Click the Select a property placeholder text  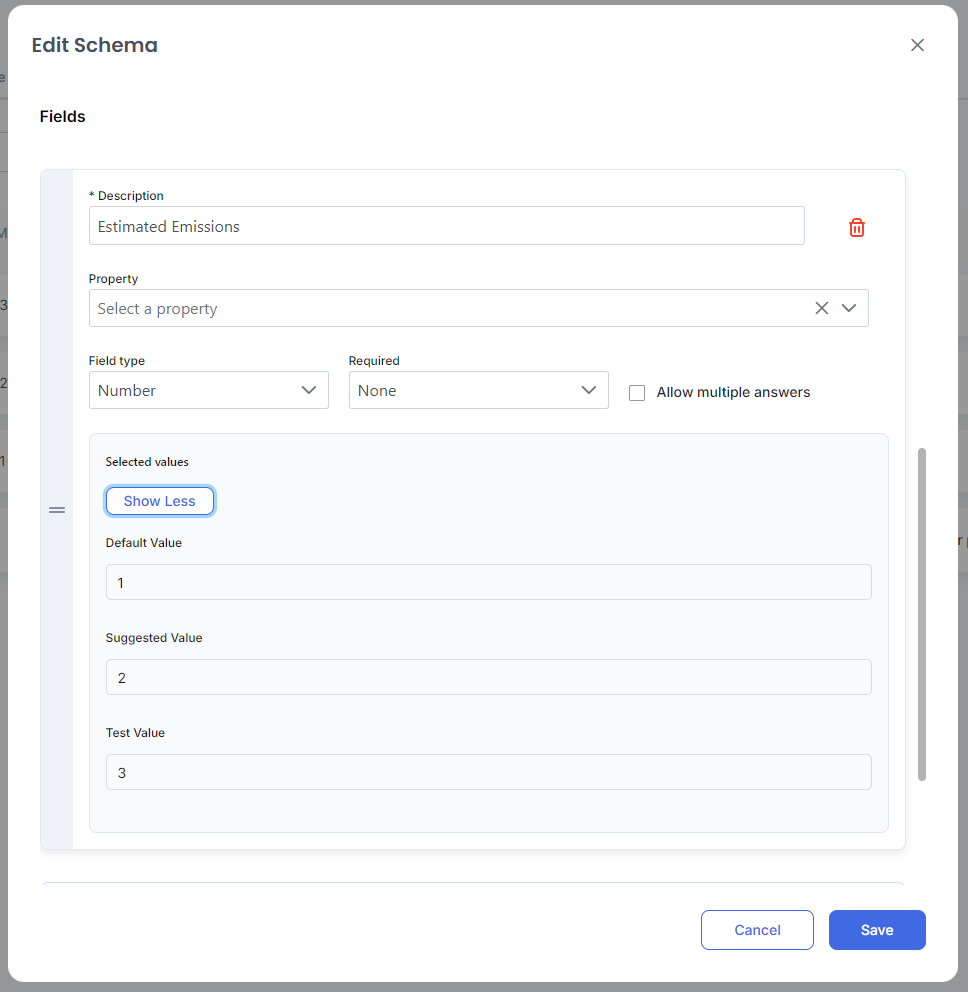[158, 309]
